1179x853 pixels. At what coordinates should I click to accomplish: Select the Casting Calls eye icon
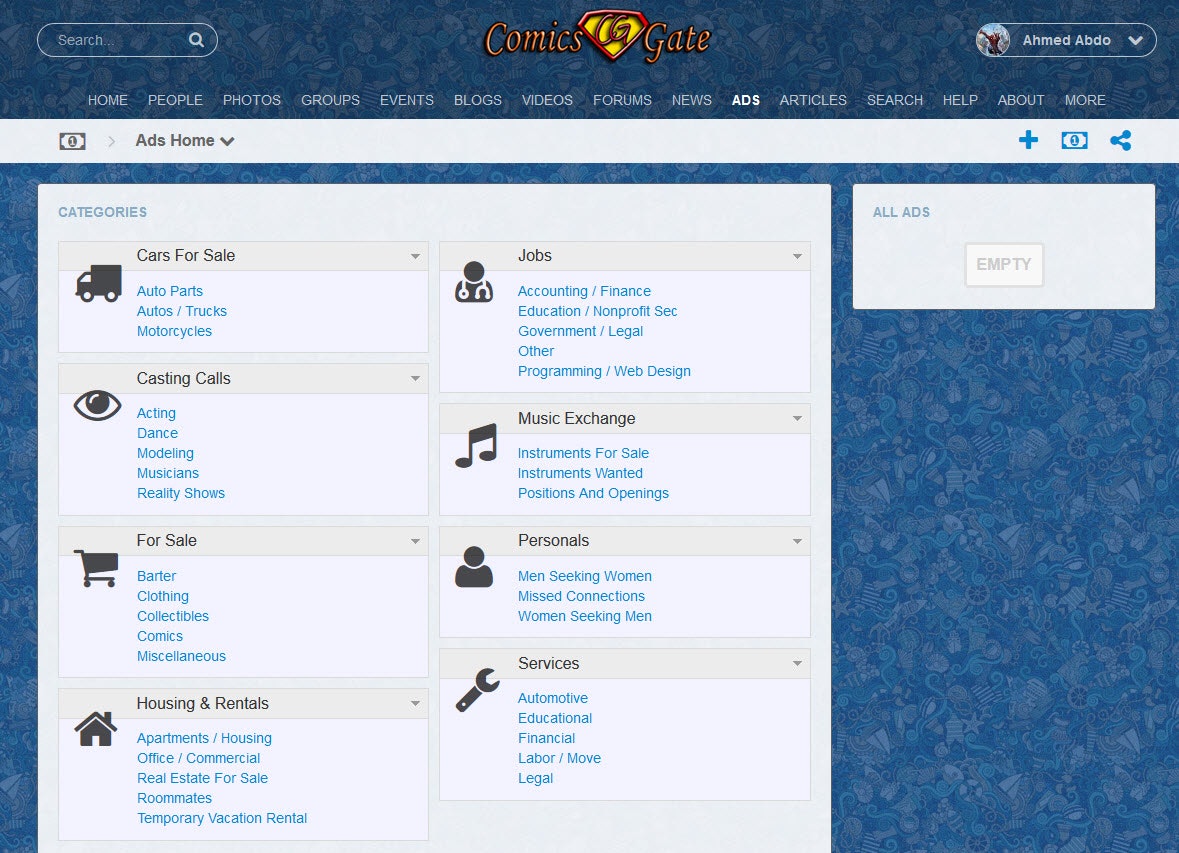[95, 406]
